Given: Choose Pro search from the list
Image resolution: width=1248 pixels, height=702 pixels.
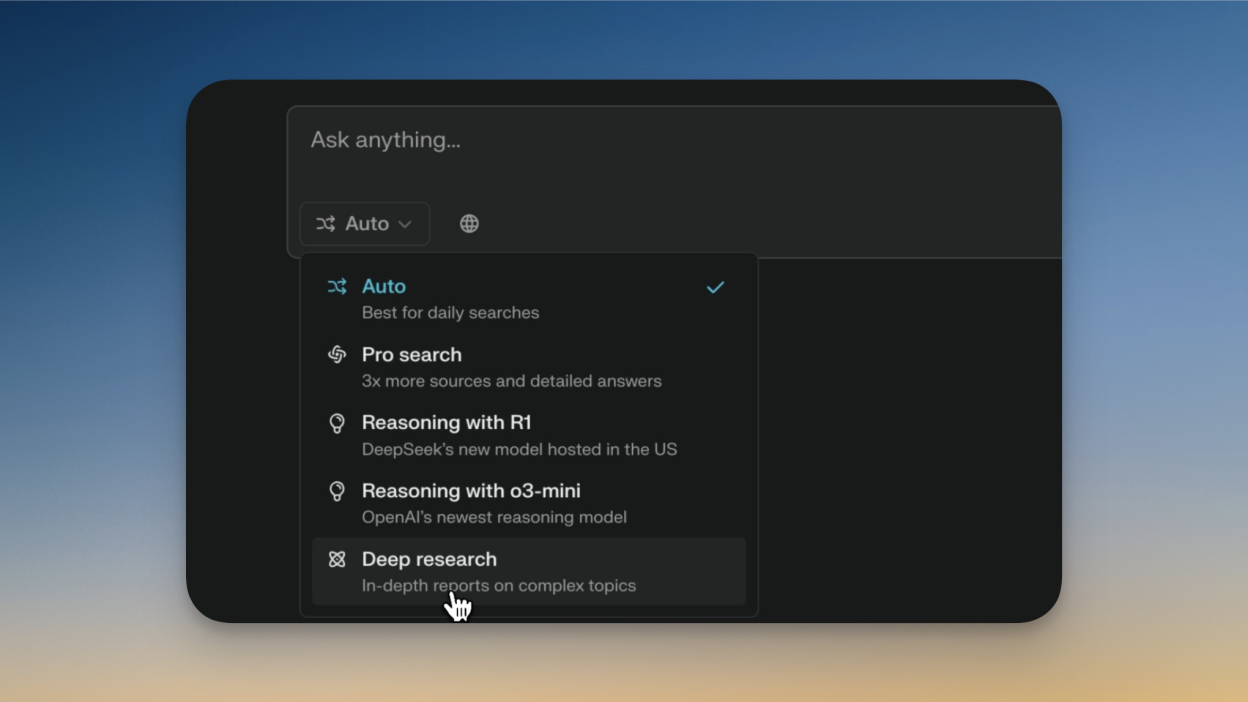Looking at the screenshot, I should (529, 367).
